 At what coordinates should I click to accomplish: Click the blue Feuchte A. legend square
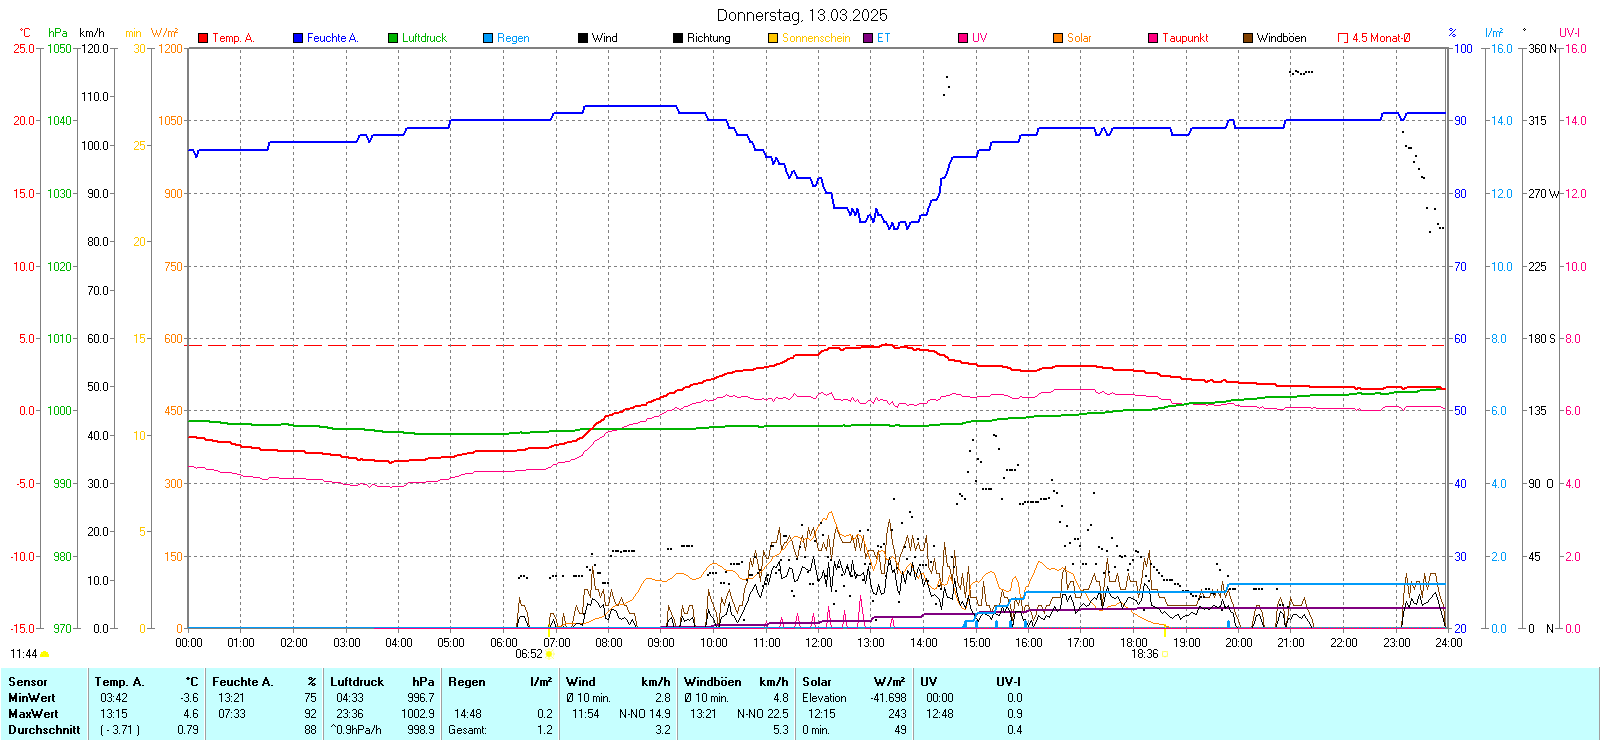tap(298, 38)
